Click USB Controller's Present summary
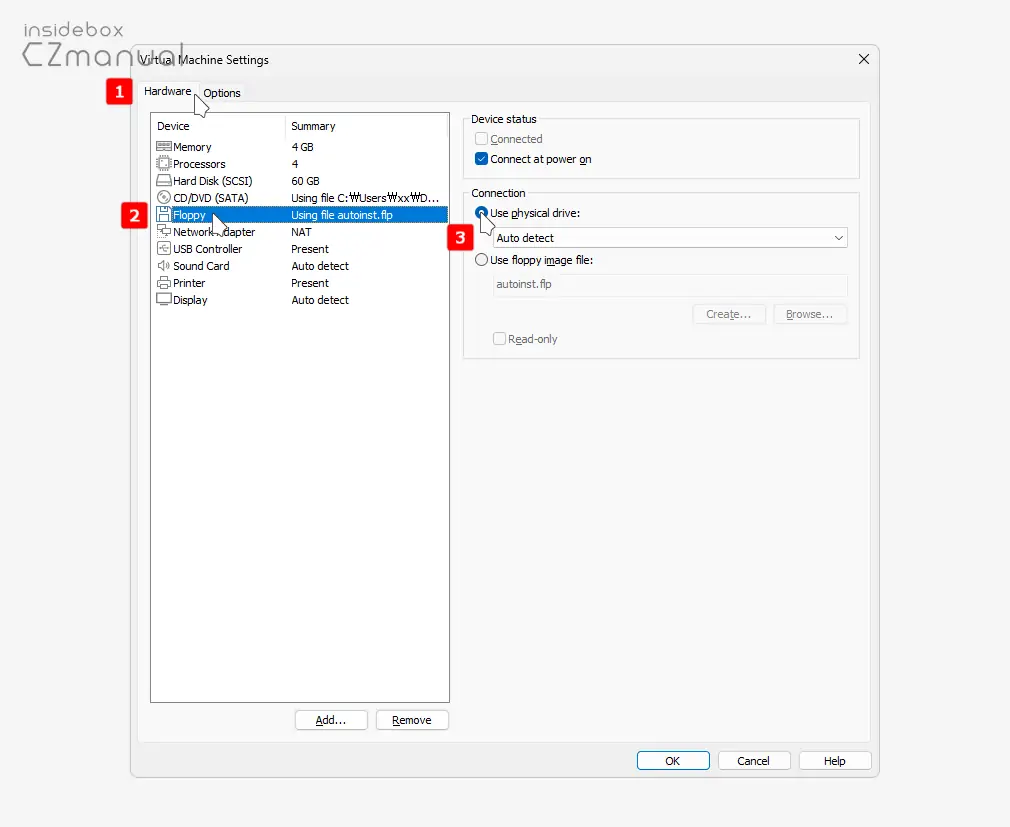The image size is (1010, 827). pyautogui.click(x=310, y=249)
